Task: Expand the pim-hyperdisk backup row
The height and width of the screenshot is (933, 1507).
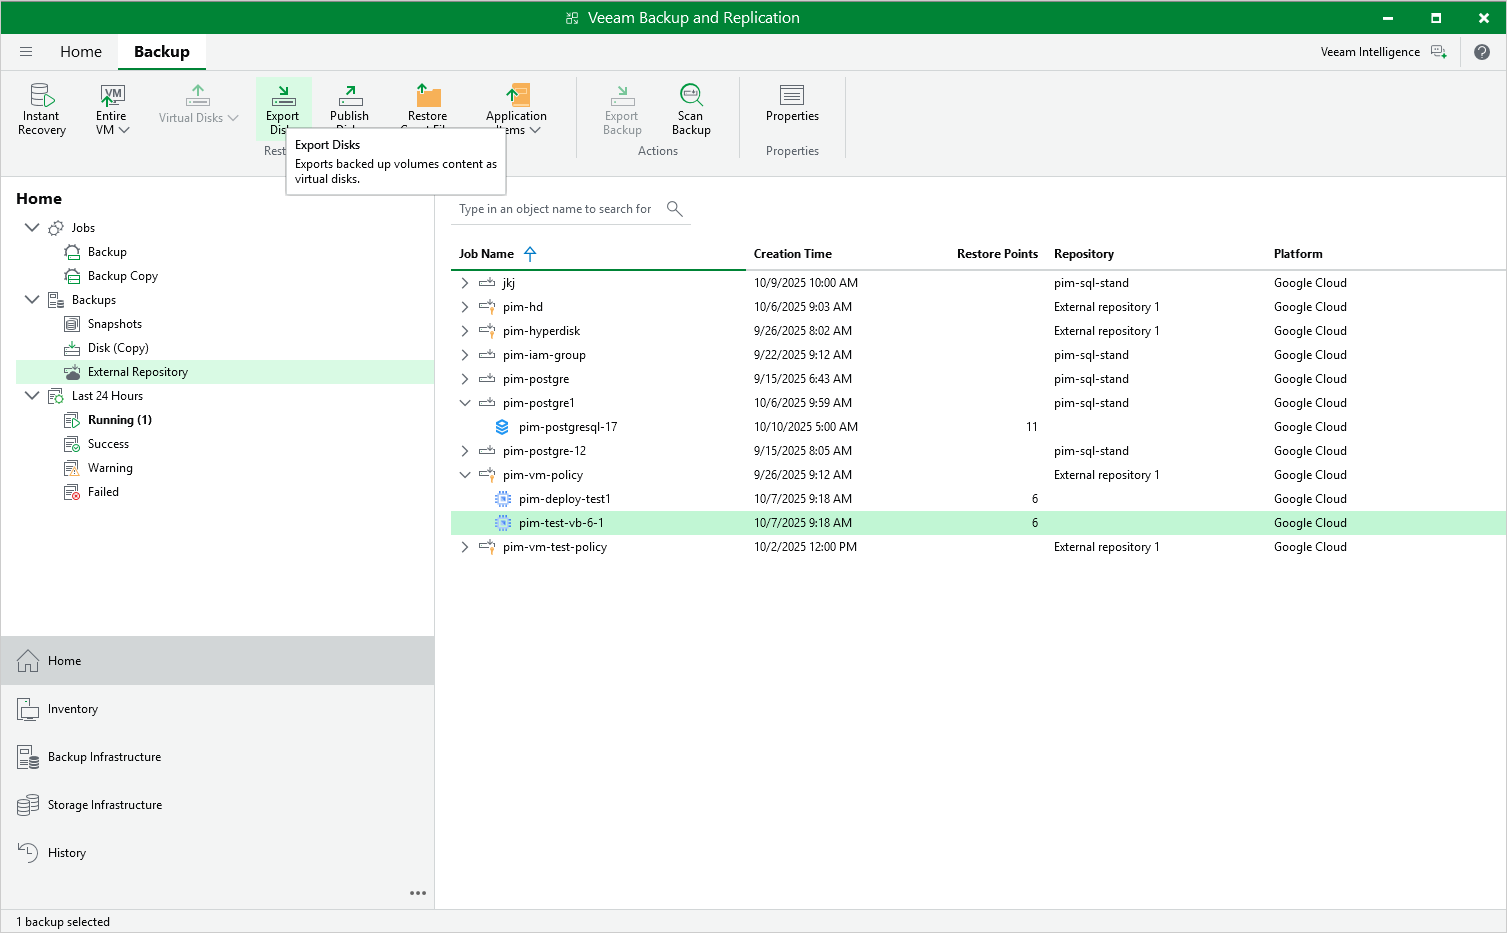Action: point(465,331)
